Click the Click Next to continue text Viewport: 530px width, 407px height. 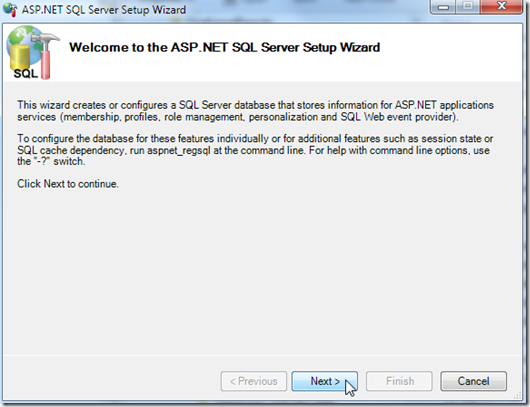(68, 184)
